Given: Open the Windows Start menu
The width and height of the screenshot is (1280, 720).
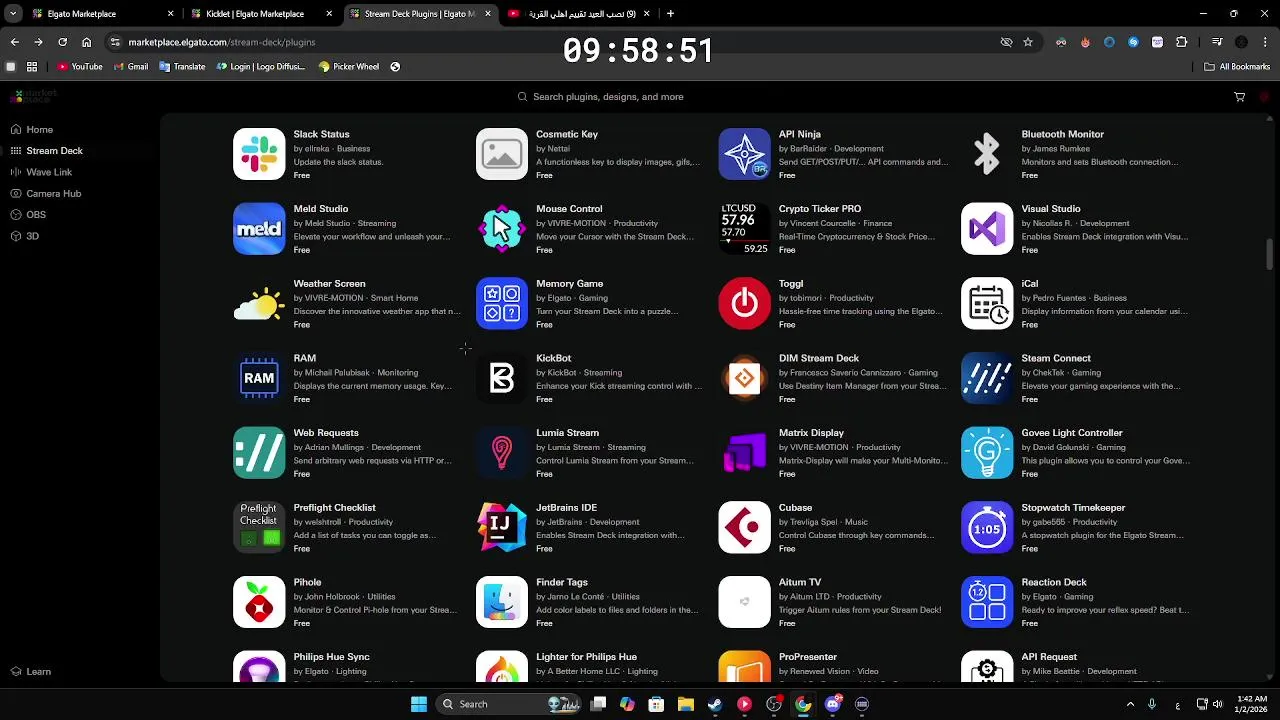Looking at the screenshot, I should (419, 704).
